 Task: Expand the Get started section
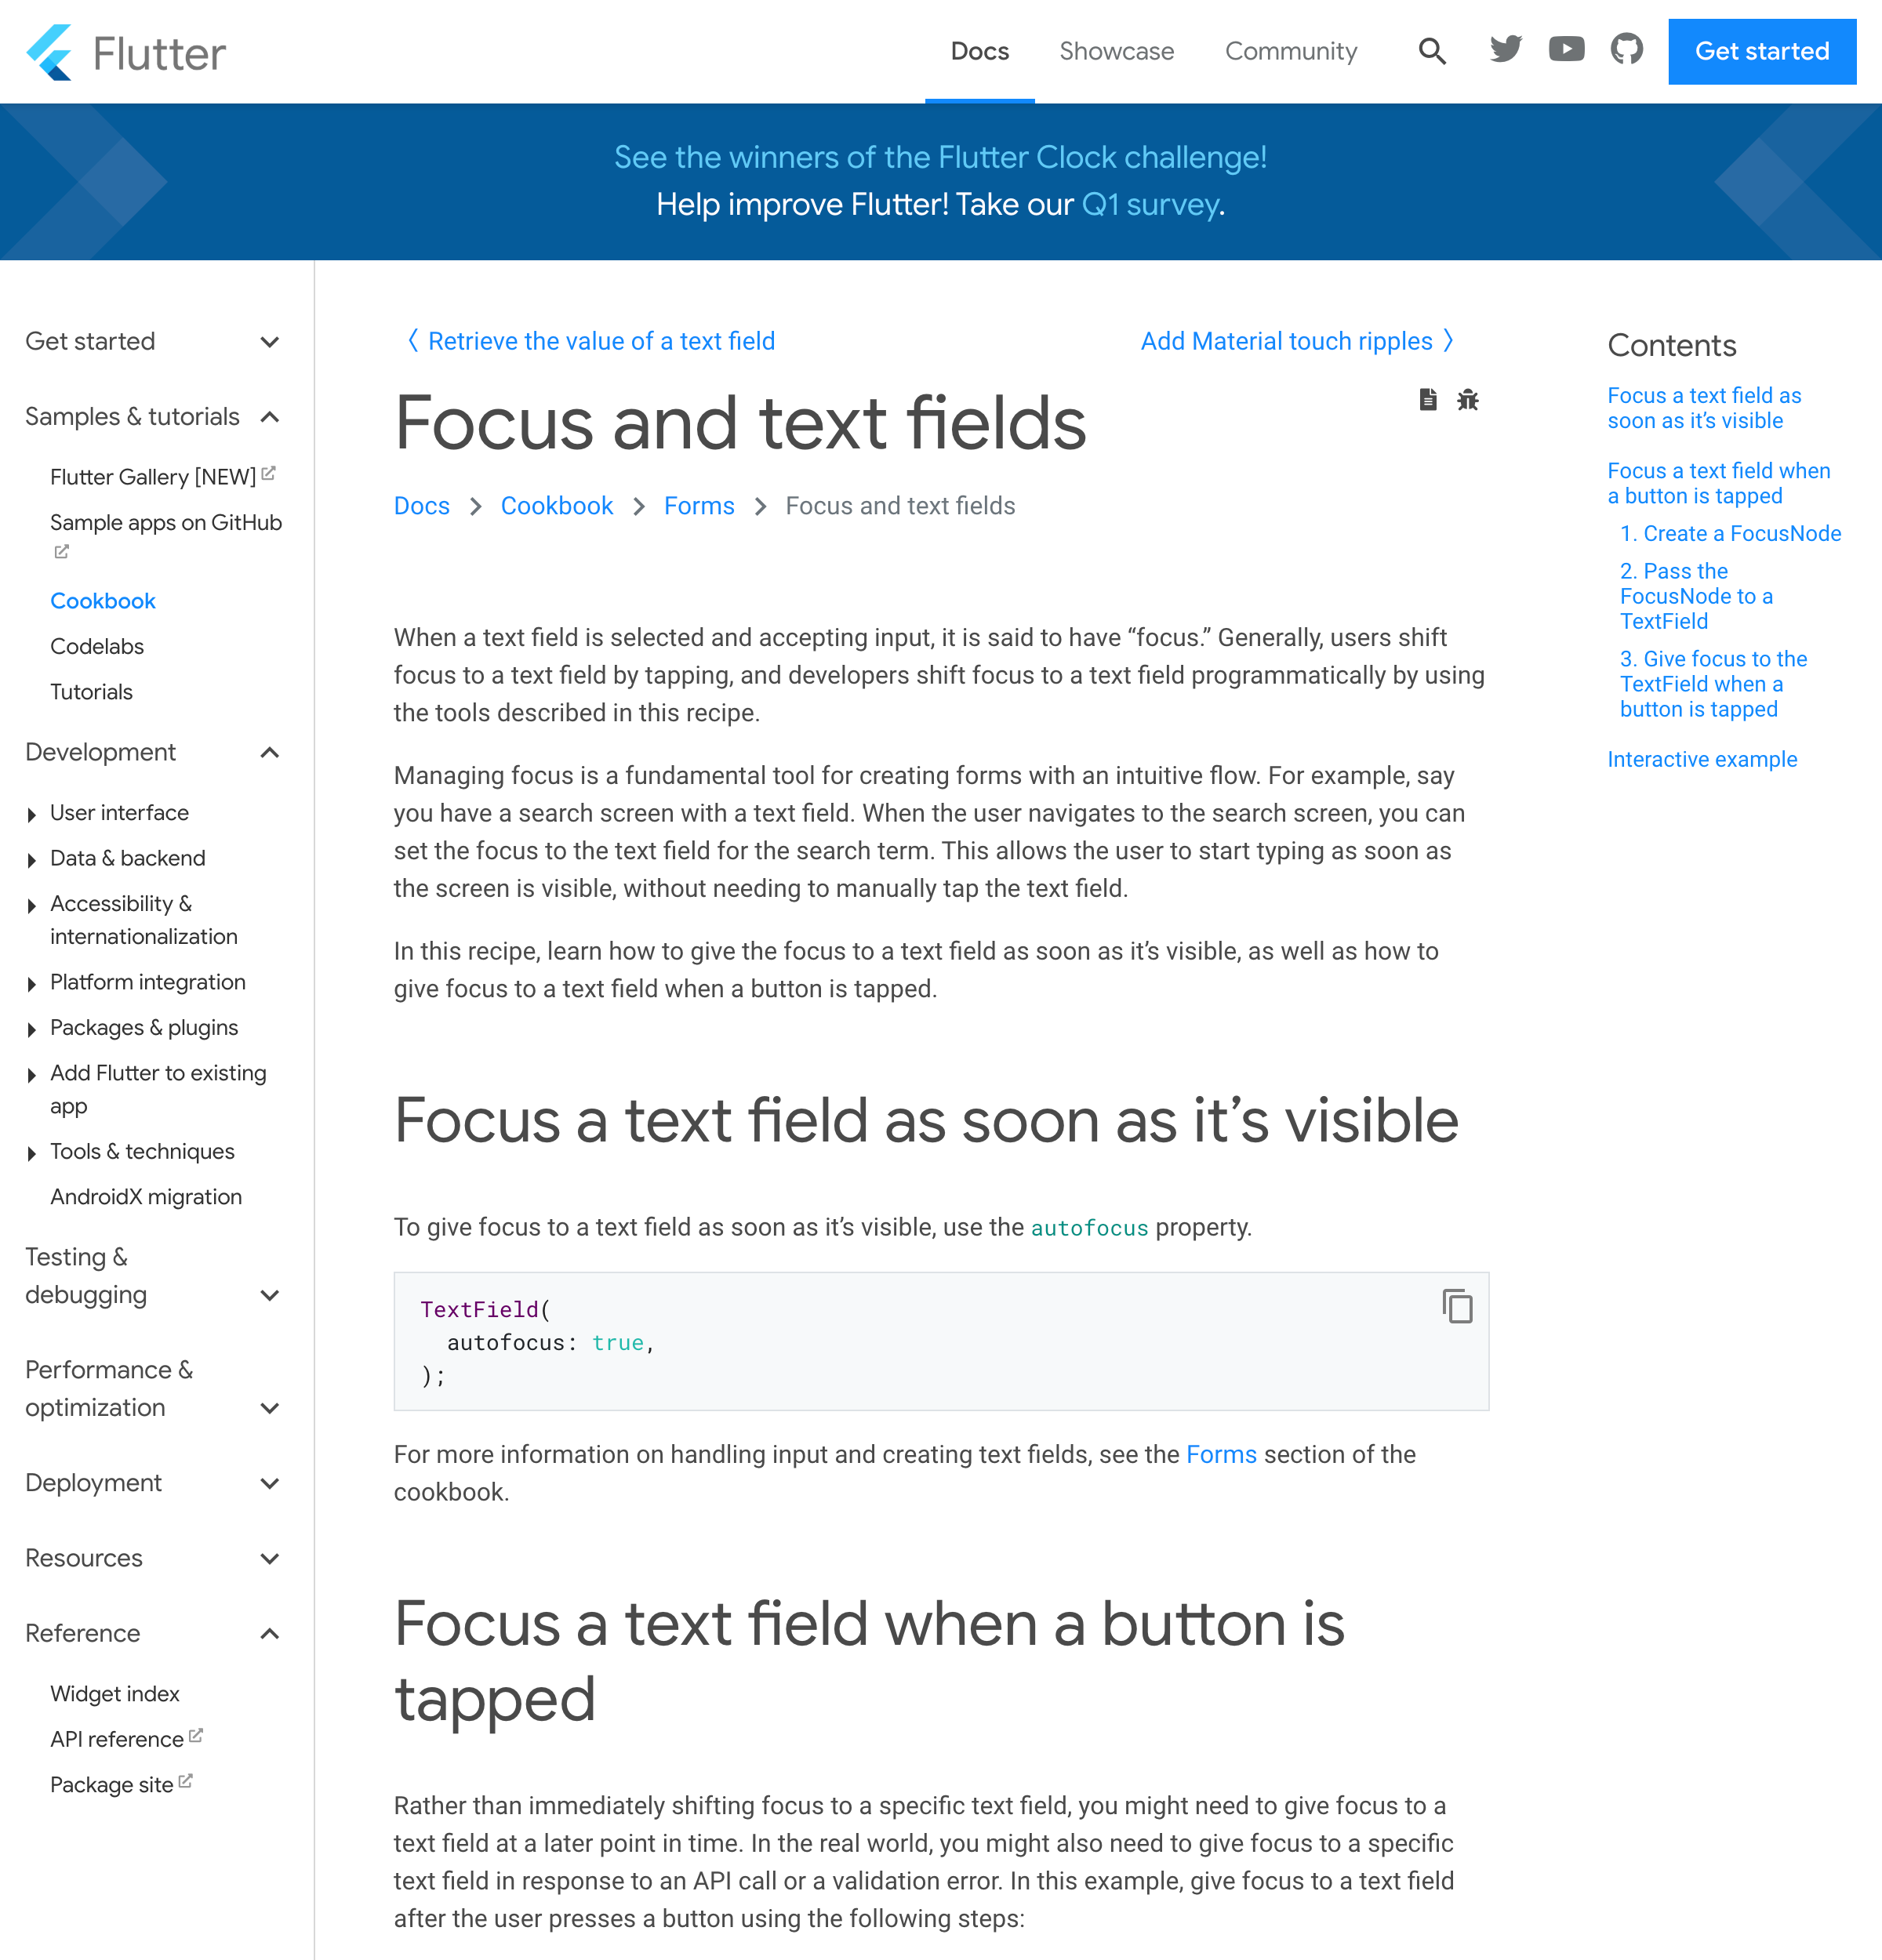pyautogui.click(x=271, y=341)
